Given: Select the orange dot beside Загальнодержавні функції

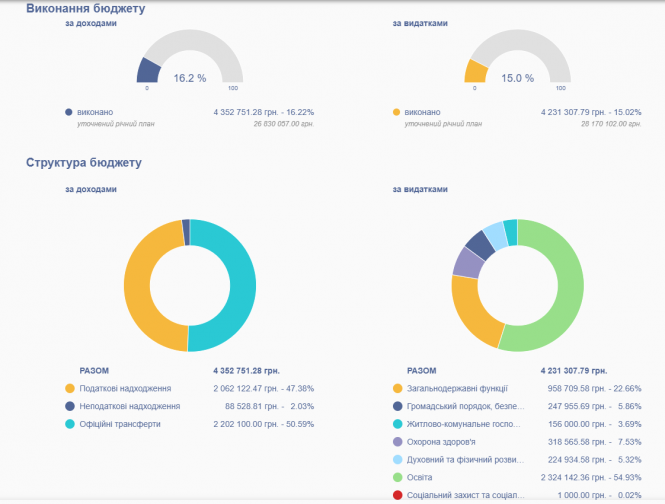Looking at the screenshot, I should (x=398, y=388).
